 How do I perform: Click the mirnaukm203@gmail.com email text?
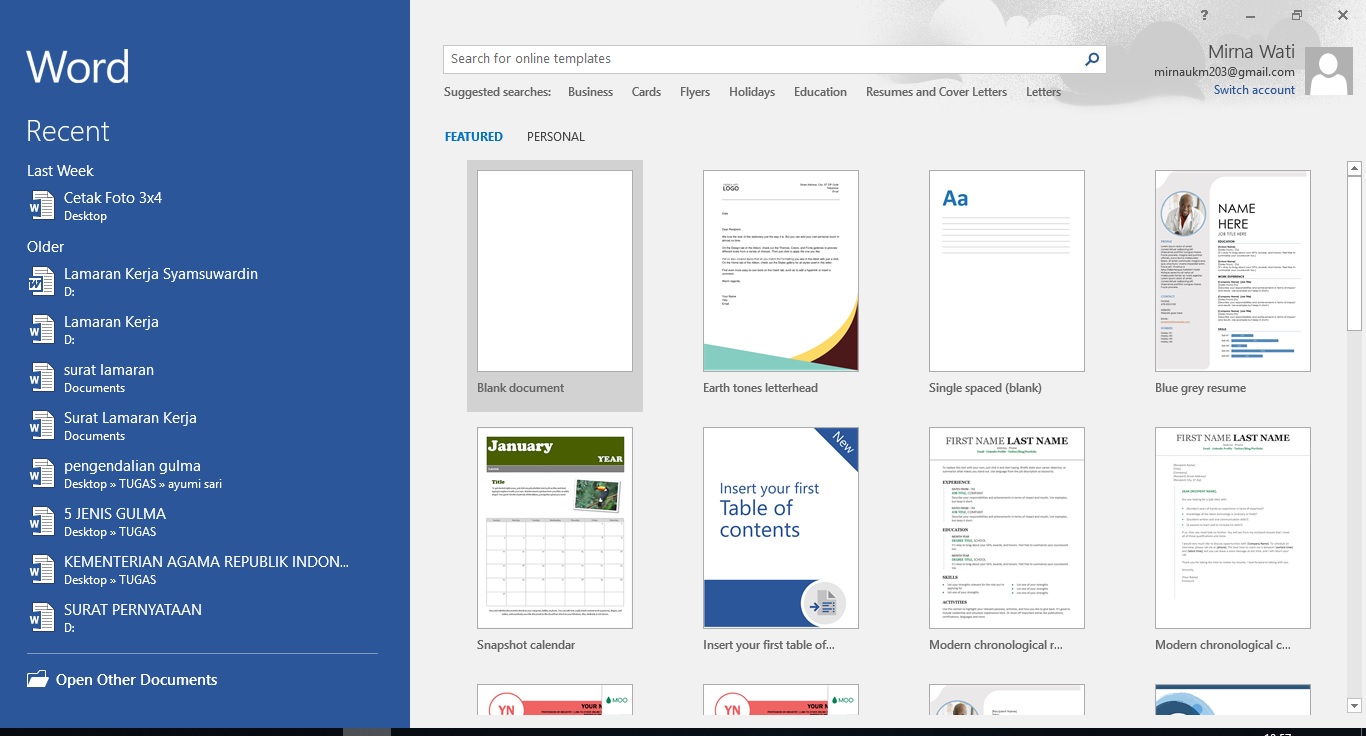(x=1224, y=72)
